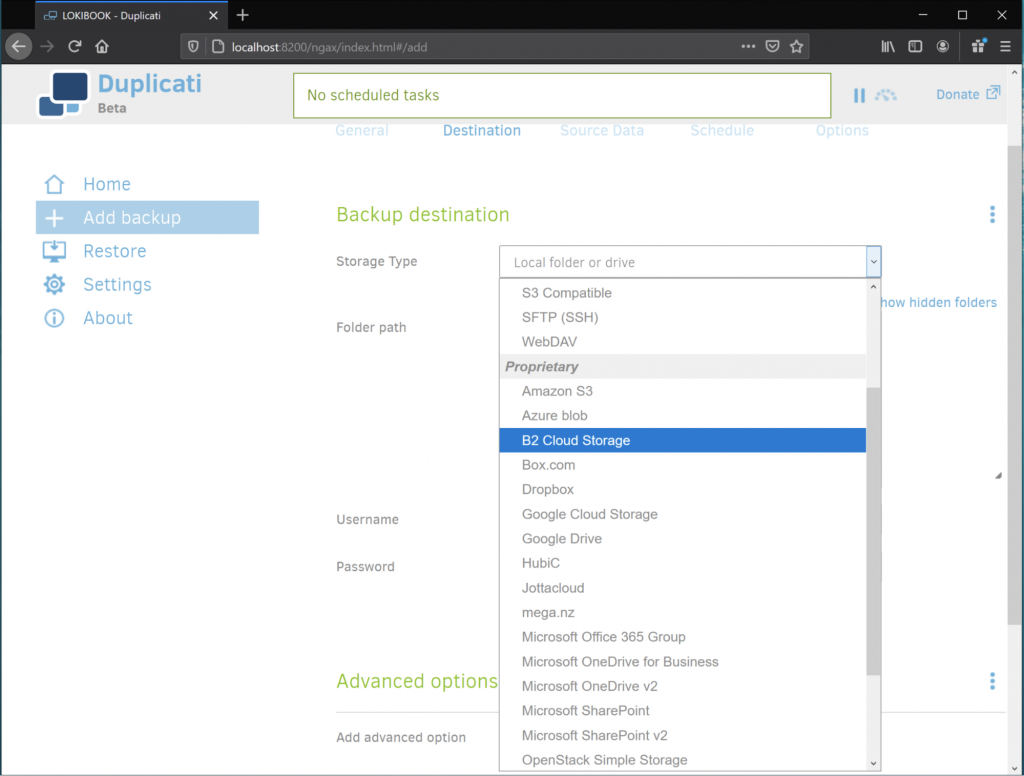1024x776 pixels.
Task: Click the Proprietary group header
Action: (682, 366)
